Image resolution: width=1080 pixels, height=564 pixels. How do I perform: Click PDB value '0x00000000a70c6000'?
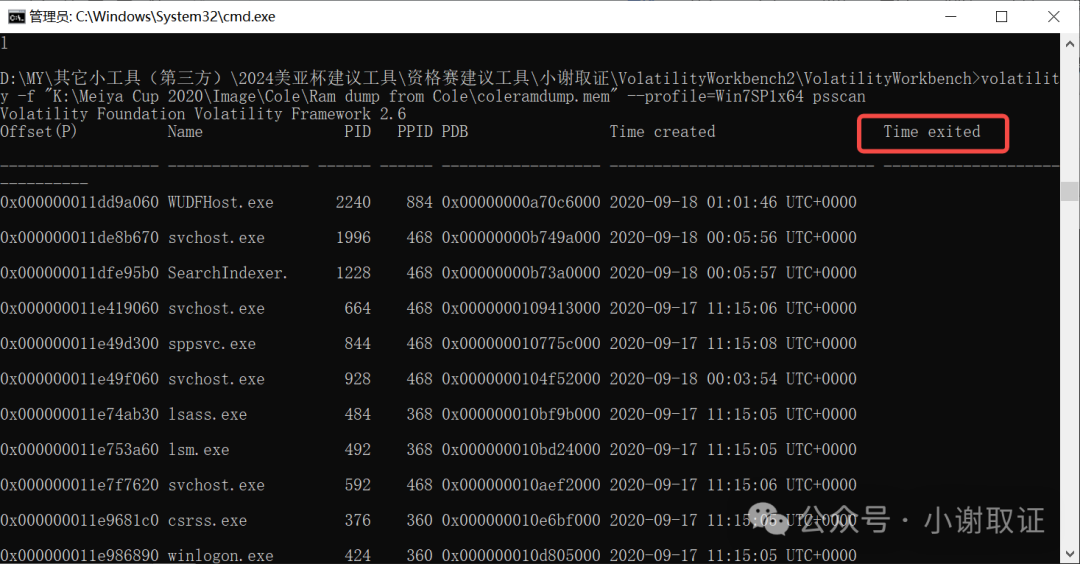pos(521,202)
